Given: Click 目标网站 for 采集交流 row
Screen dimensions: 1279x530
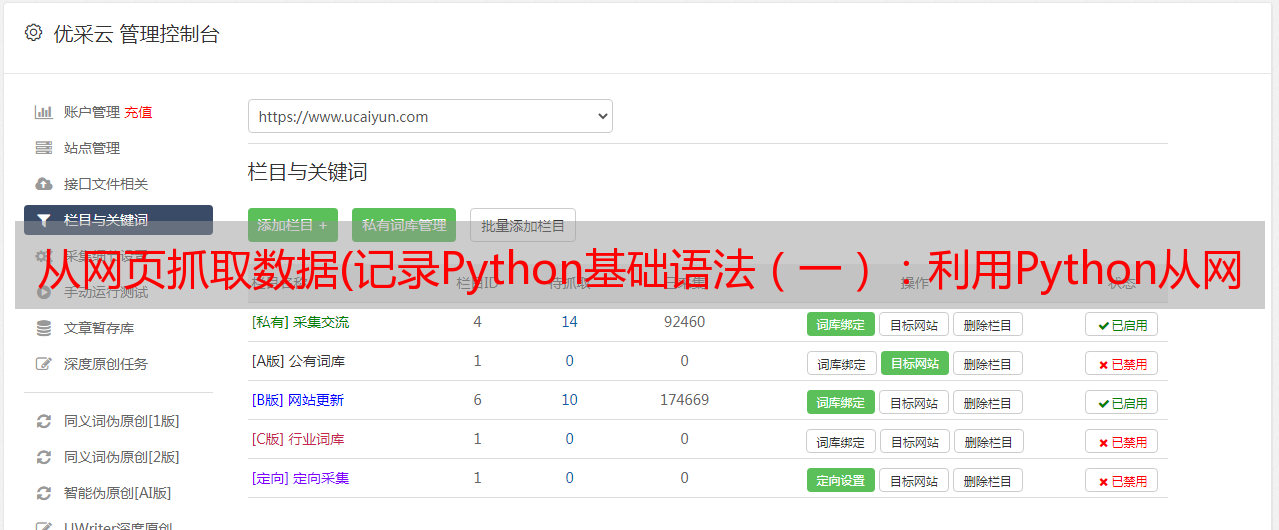Looking at the screenshot, I should click(x=914, y=324).
